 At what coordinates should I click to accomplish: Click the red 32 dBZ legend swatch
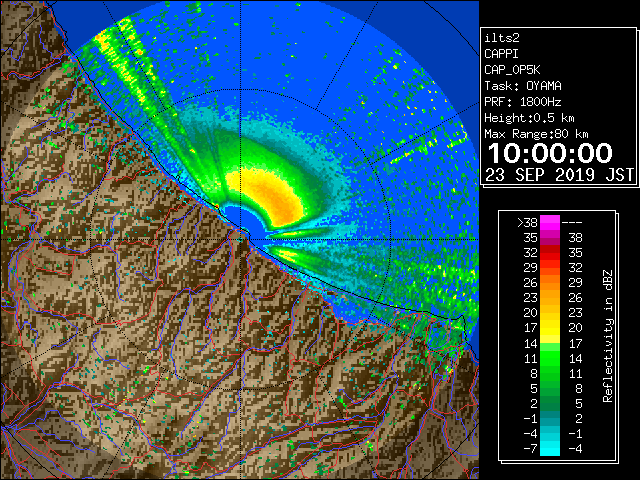coord(550,253)
